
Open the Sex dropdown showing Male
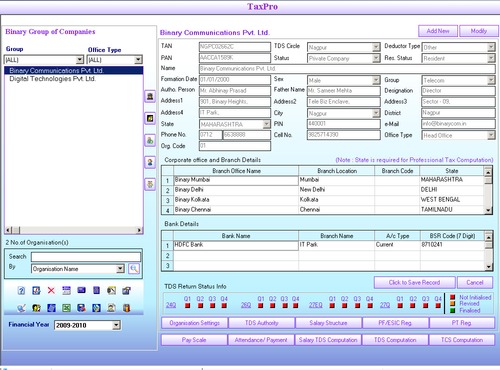pos(376,80)
